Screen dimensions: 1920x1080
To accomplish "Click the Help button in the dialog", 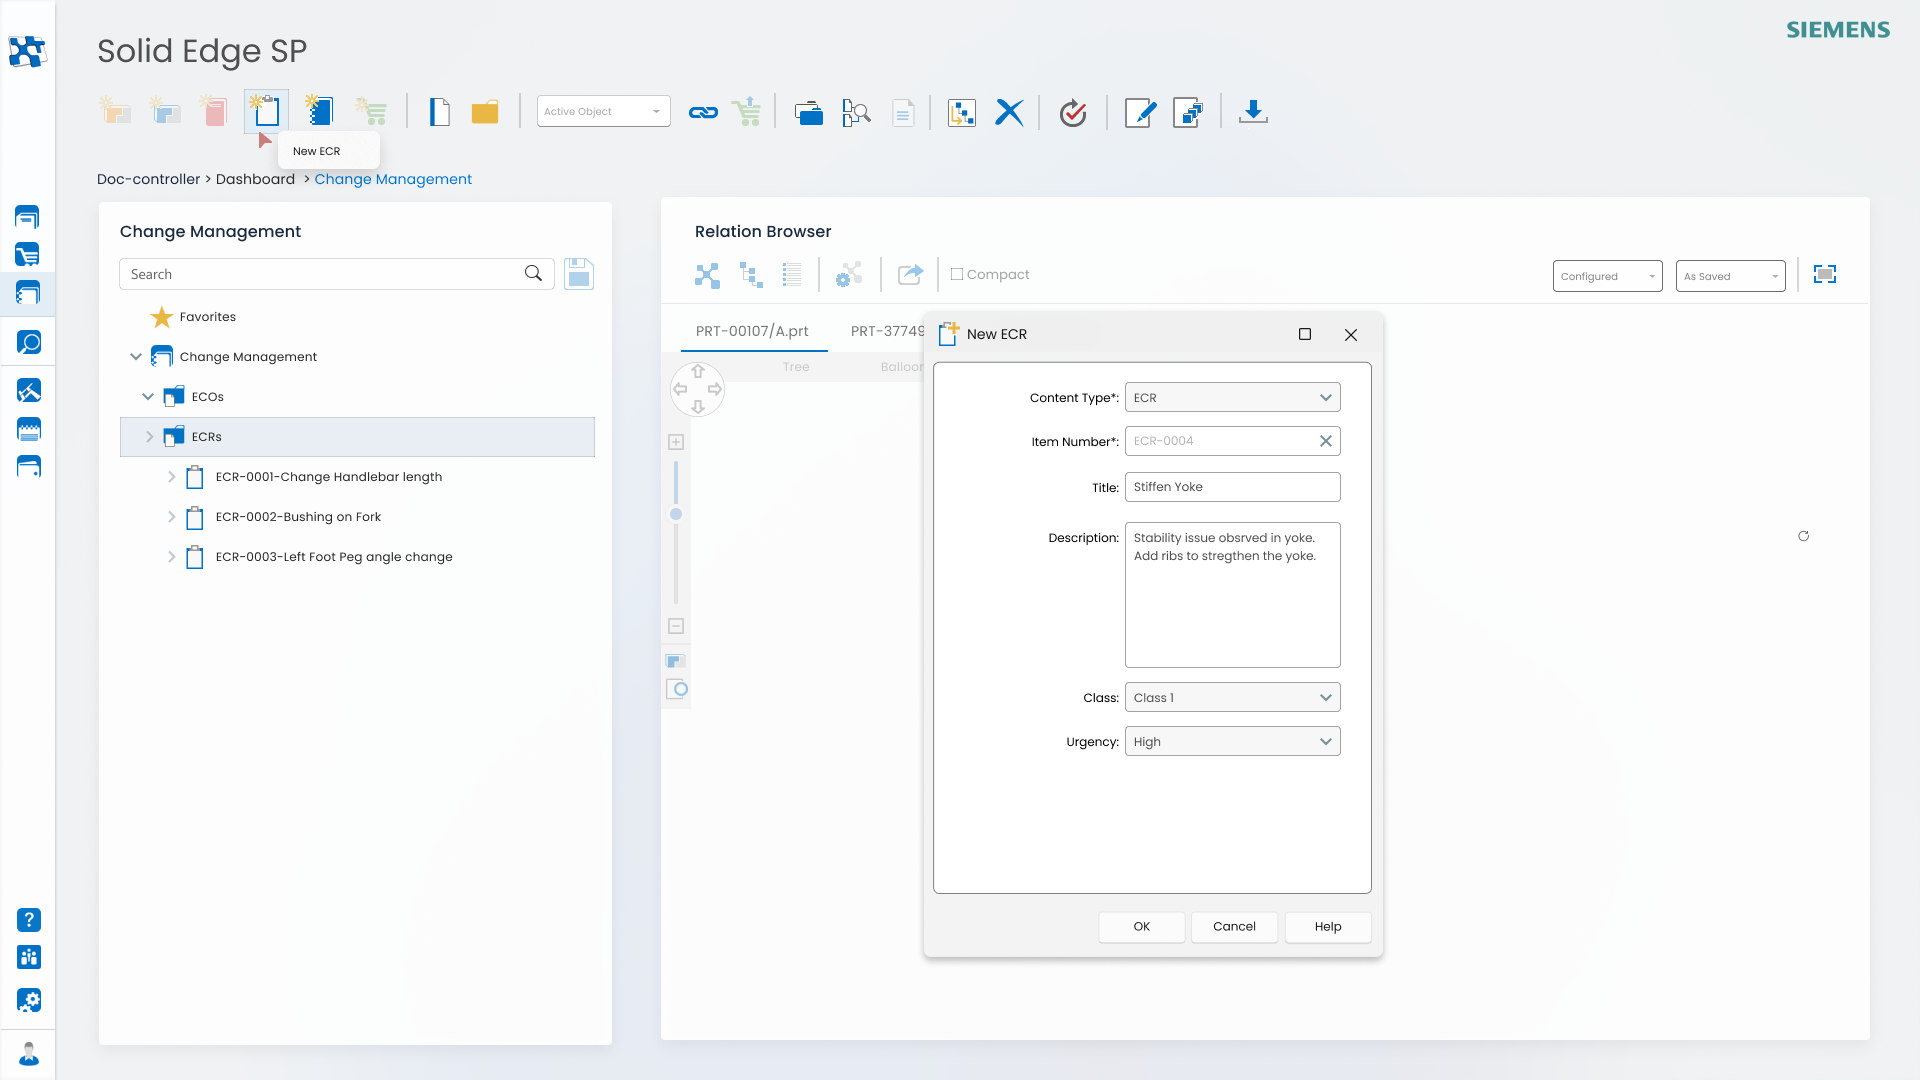I will tap(1328, 926).
